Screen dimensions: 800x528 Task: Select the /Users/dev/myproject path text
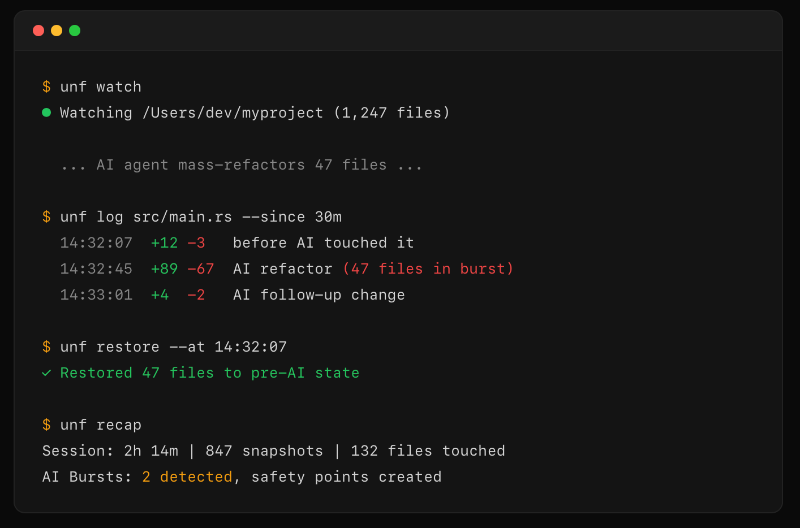232,113
